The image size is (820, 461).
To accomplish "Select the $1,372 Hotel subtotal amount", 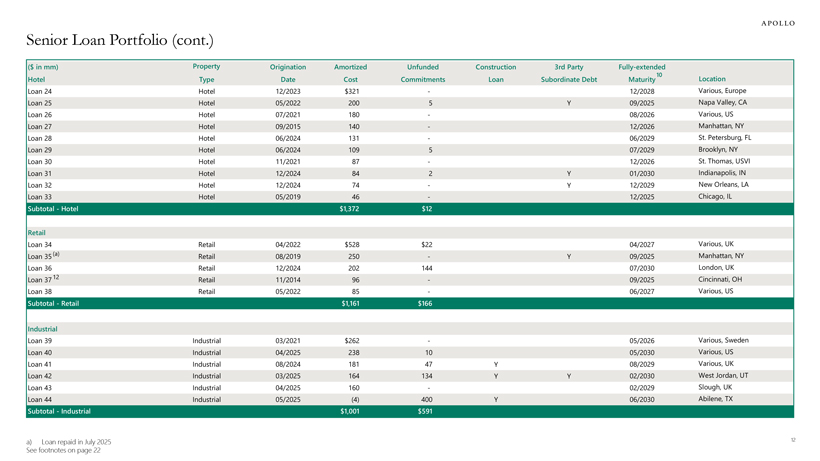I will point(349,209).
